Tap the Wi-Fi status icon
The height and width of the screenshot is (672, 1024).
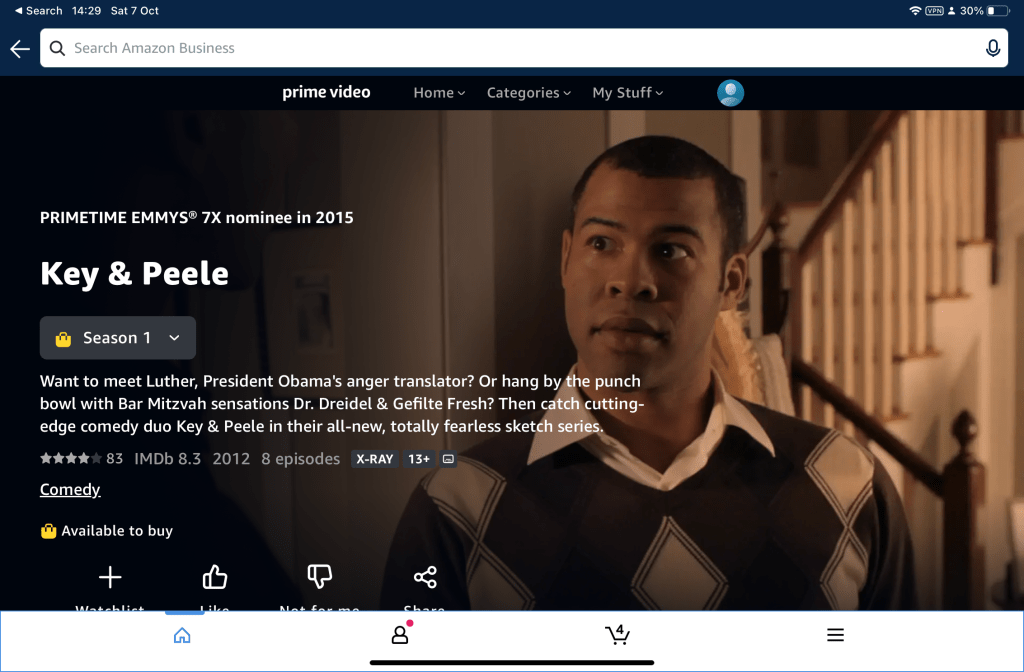pyautogui.click(x=914, y=10)
